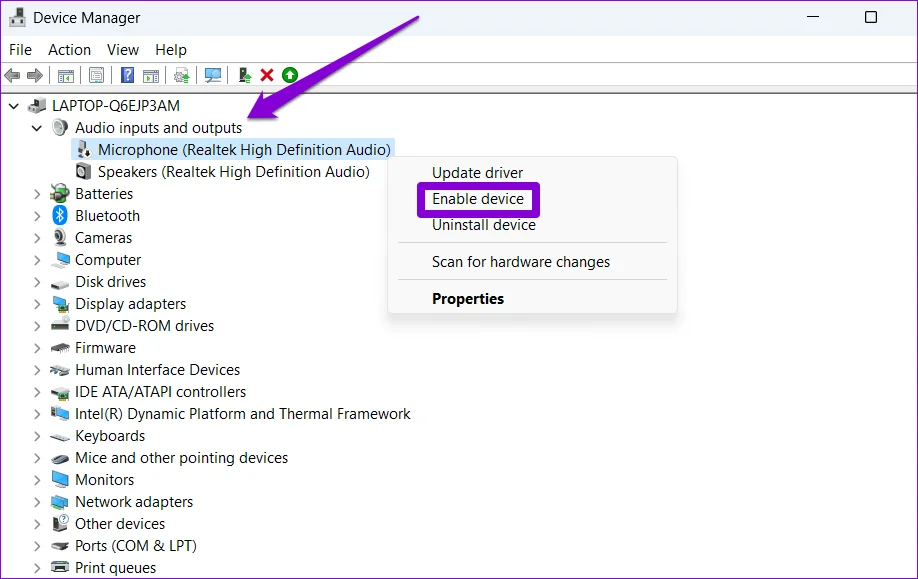
Task: Click the Scan for hardware changes monitor icon
Action: click(x=212, y=75)
